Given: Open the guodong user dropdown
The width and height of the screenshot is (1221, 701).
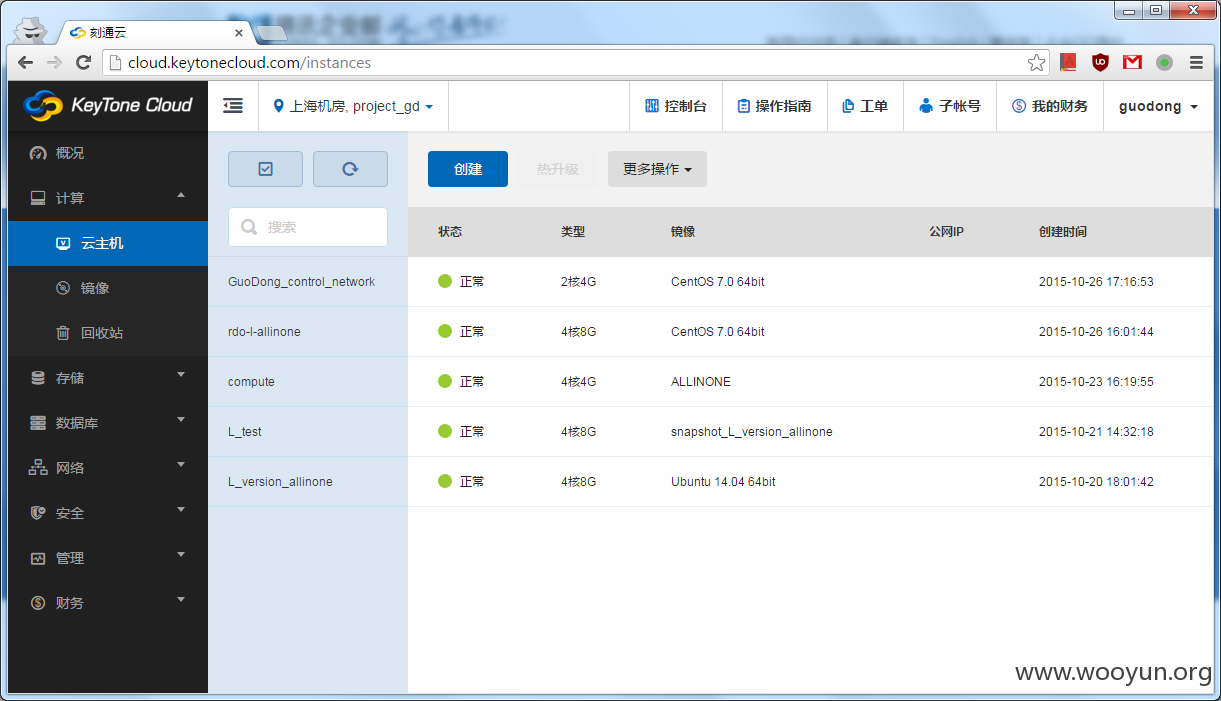Looking at the screenshot, I should pyautogui.click(x=1158, y=106).
